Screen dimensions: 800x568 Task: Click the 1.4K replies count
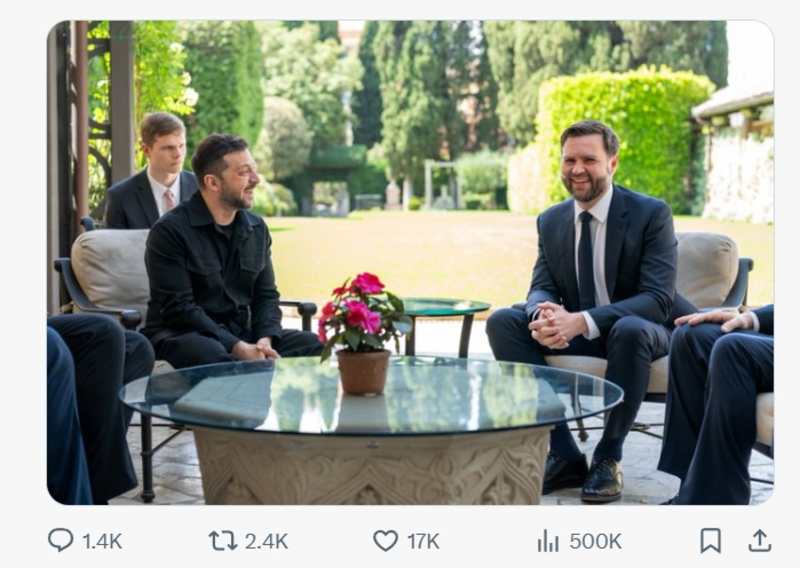point(102,541)
